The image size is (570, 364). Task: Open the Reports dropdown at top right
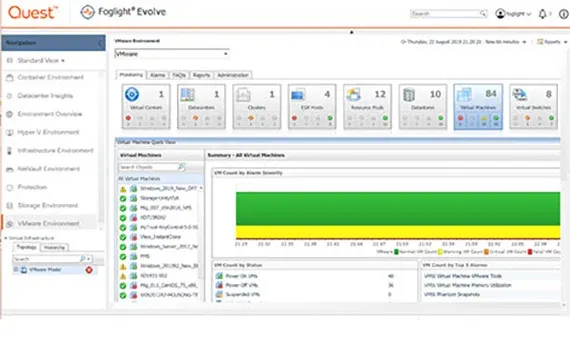(552, 42)
